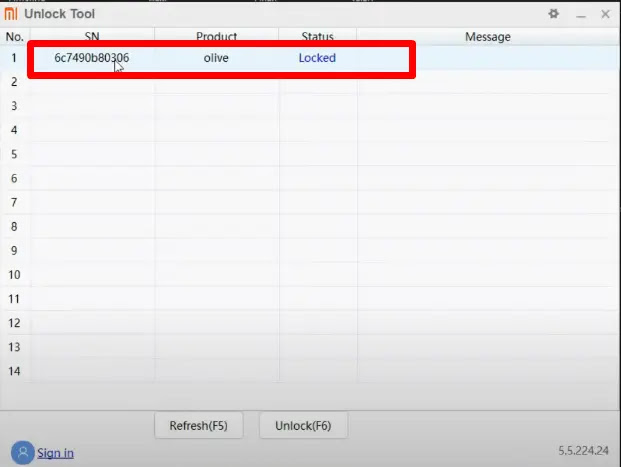The image size is (621, 467).
Task: Click the product name olive
Action: (216, 58)
